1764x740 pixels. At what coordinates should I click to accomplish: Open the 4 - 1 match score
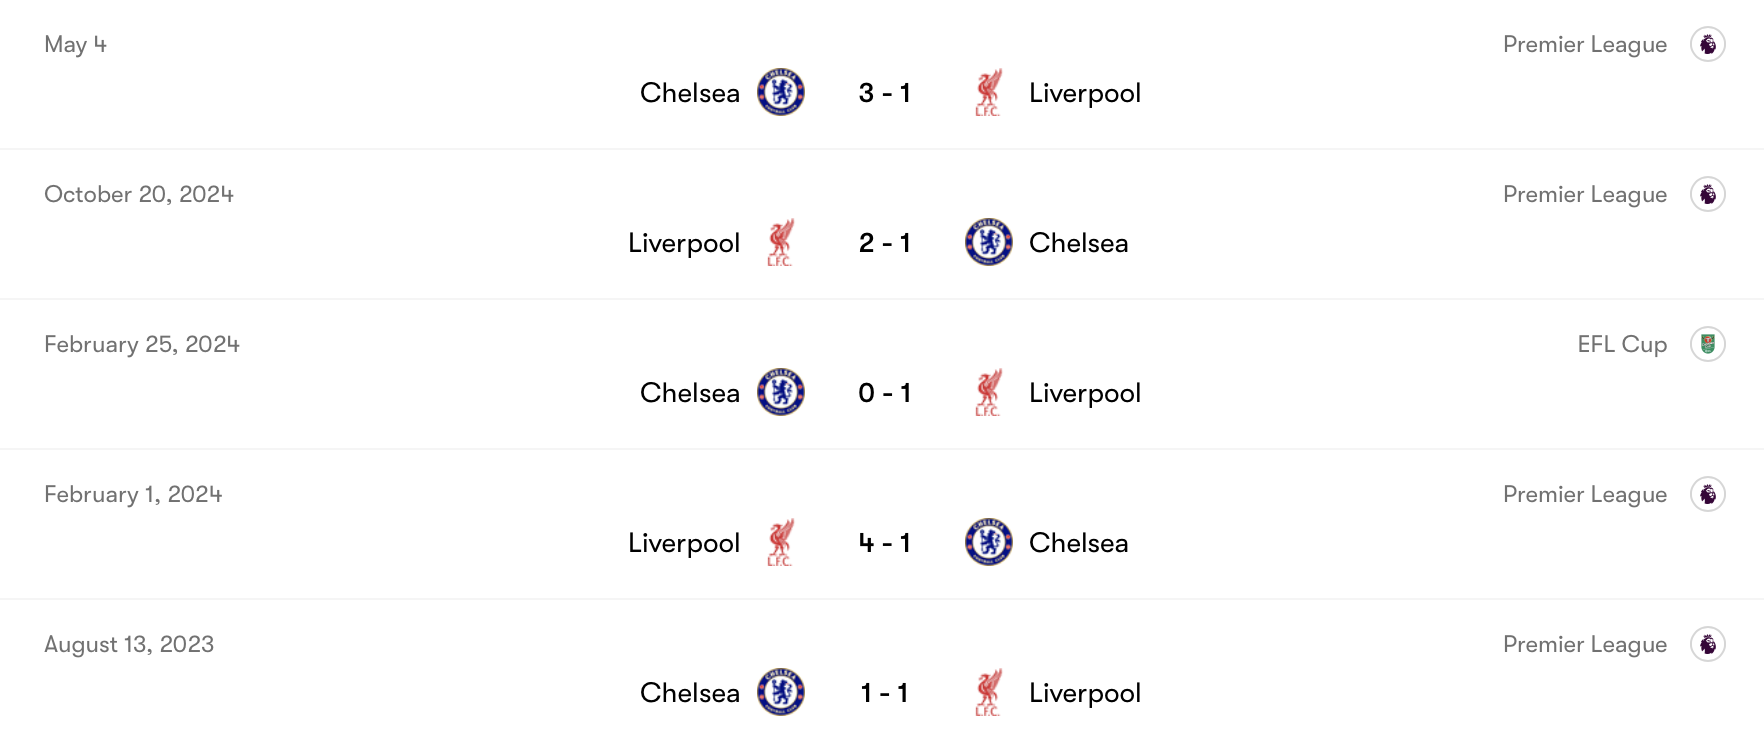click(x=884, y=543)
